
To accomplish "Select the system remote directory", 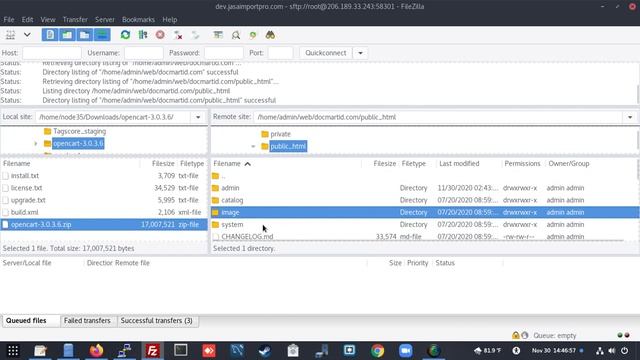I will click(x=424, y=224).
